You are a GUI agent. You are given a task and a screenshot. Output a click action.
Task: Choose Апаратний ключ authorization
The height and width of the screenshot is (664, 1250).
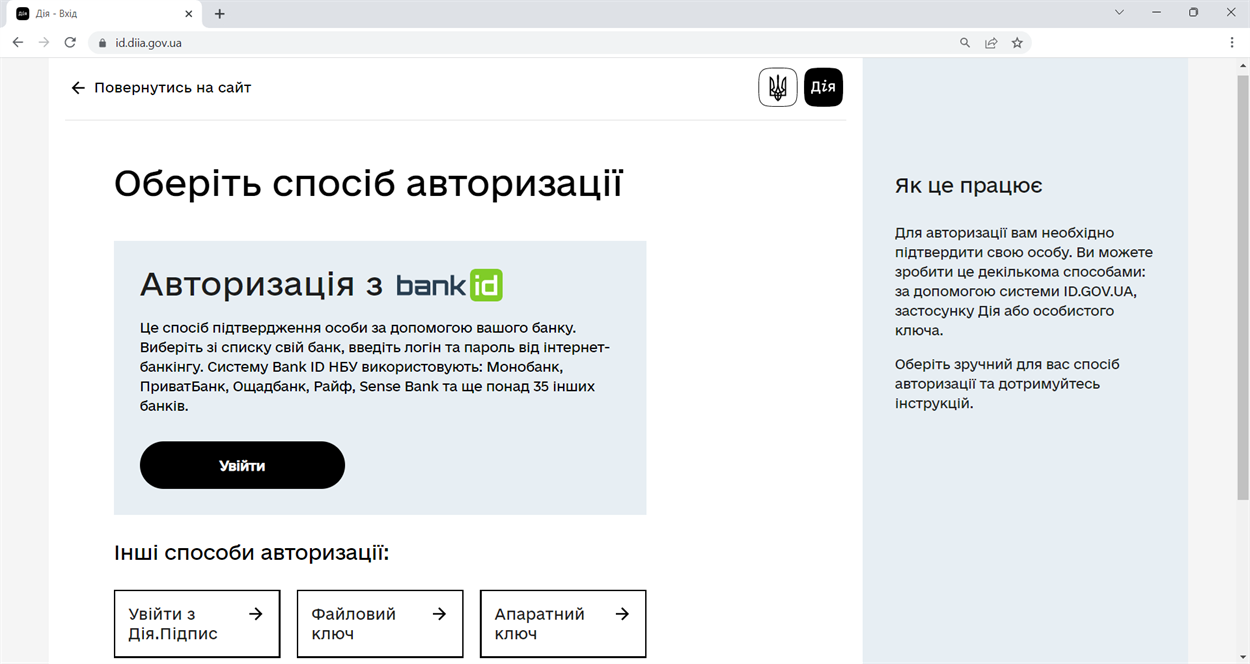tap(563, 624)
